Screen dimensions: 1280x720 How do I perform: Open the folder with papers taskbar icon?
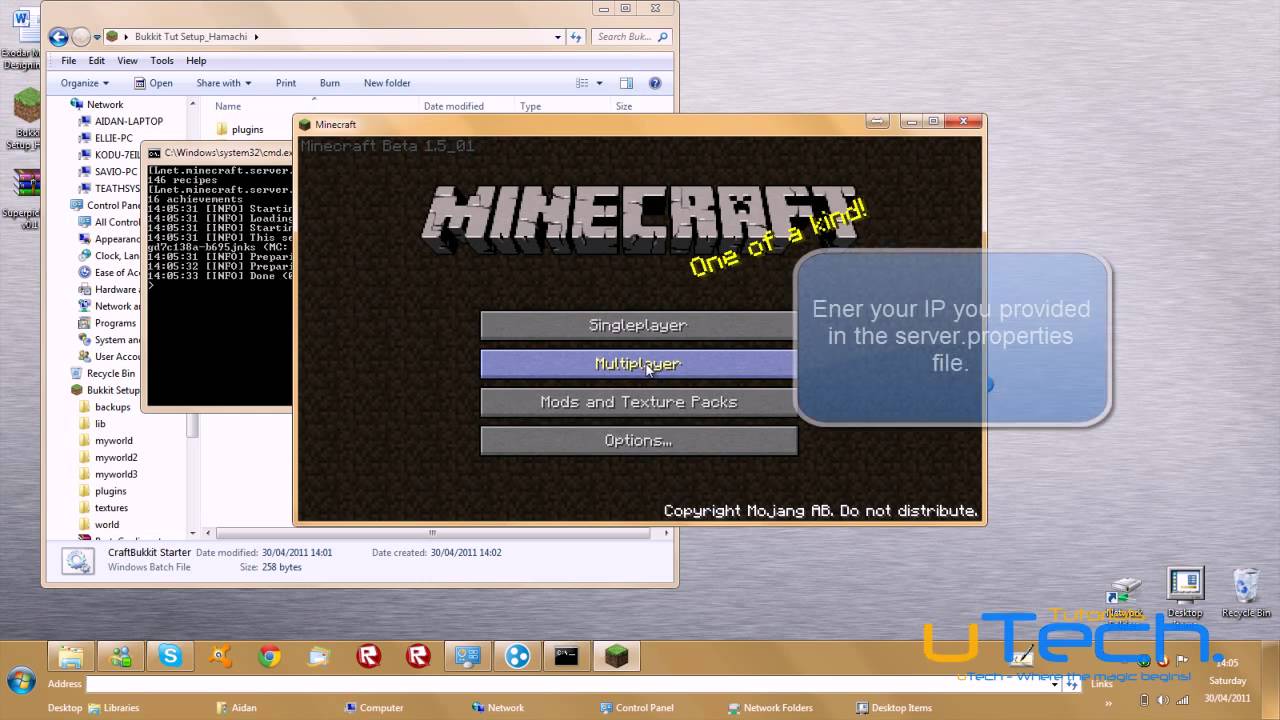click(319, 657)
